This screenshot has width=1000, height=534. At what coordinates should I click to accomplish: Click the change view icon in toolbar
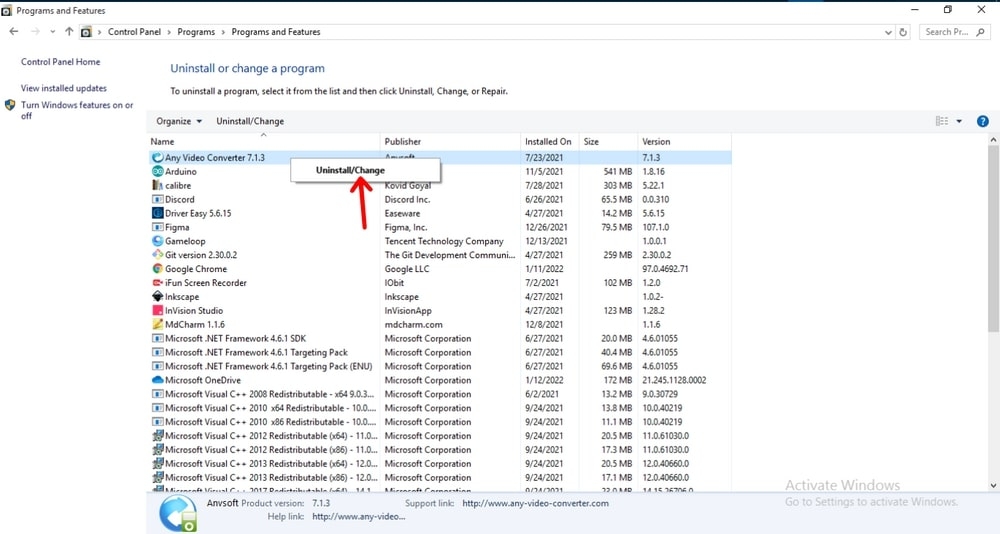[942, 121]
